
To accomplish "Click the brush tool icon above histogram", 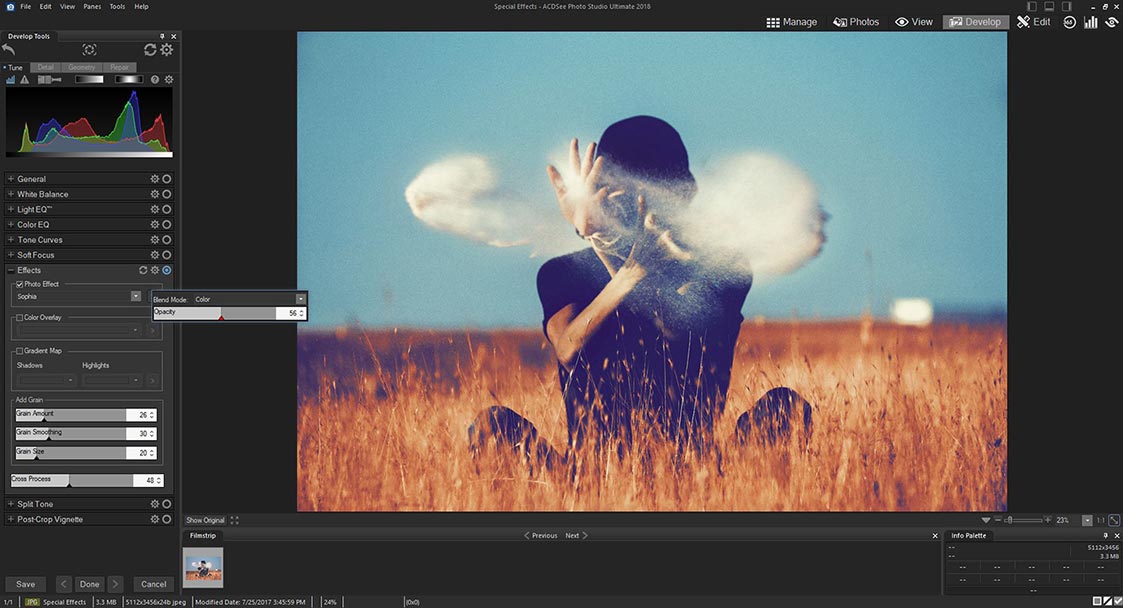I will [x=49, y=79].
